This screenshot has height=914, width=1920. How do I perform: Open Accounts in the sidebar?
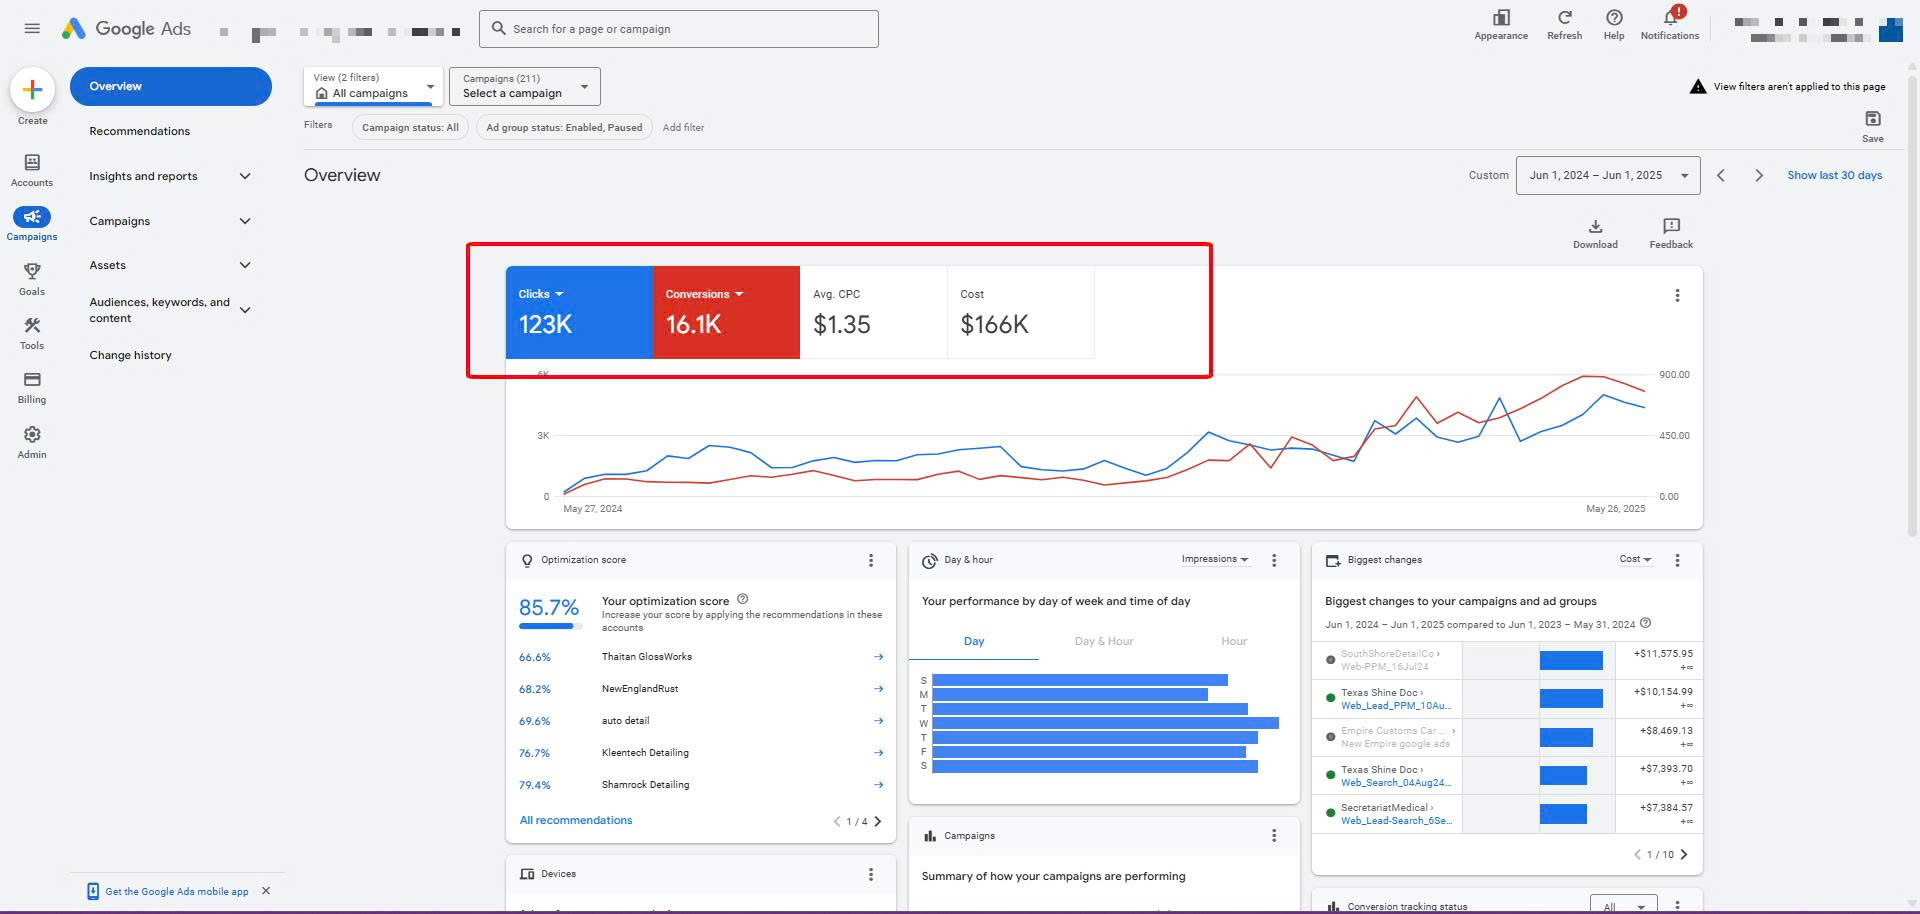click(x=32, y=170)
